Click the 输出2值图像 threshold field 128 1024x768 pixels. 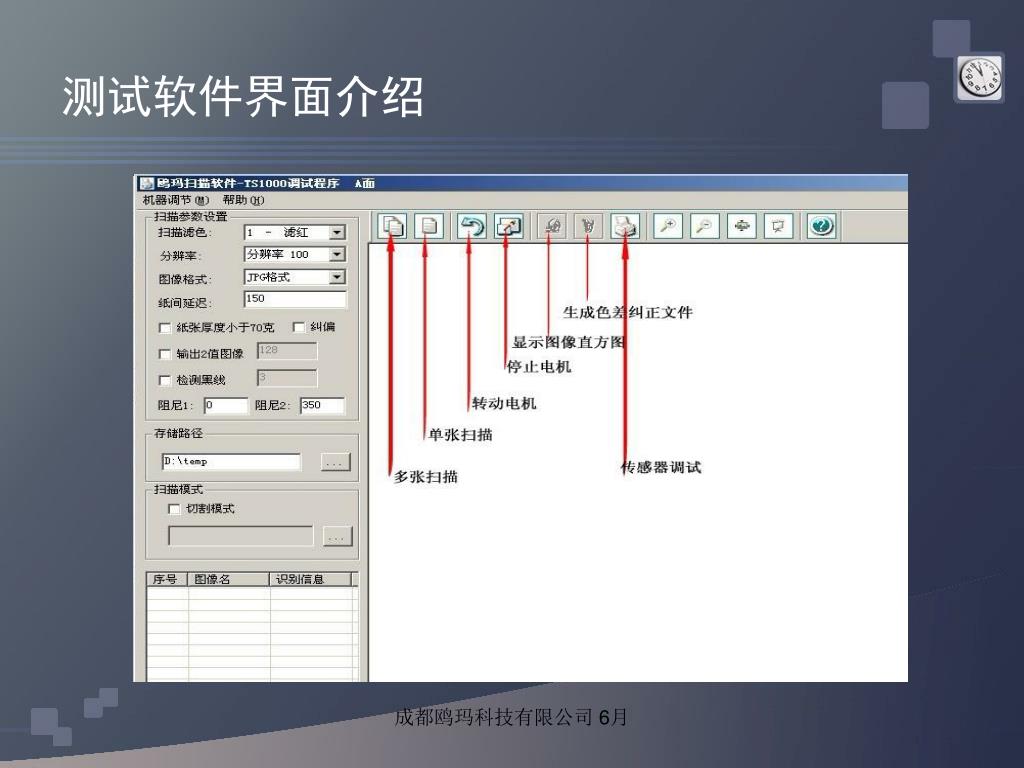pos(287,351)
